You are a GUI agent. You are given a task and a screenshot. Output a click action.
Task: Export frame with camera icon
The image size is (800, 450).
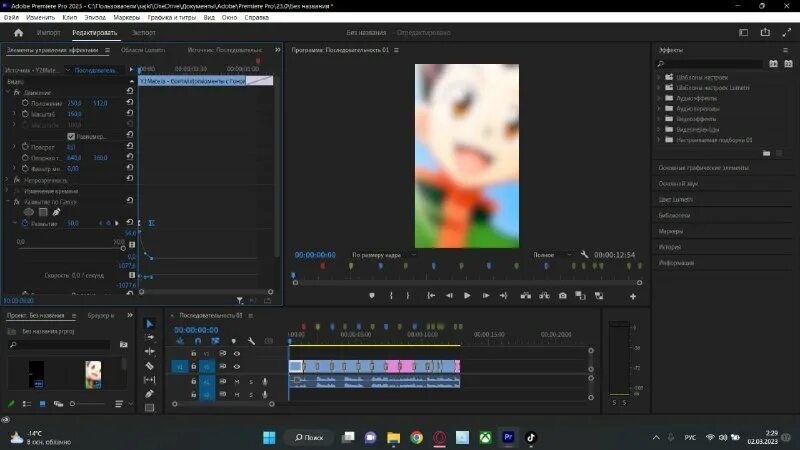pyautogui.click(x=562, y=295)
